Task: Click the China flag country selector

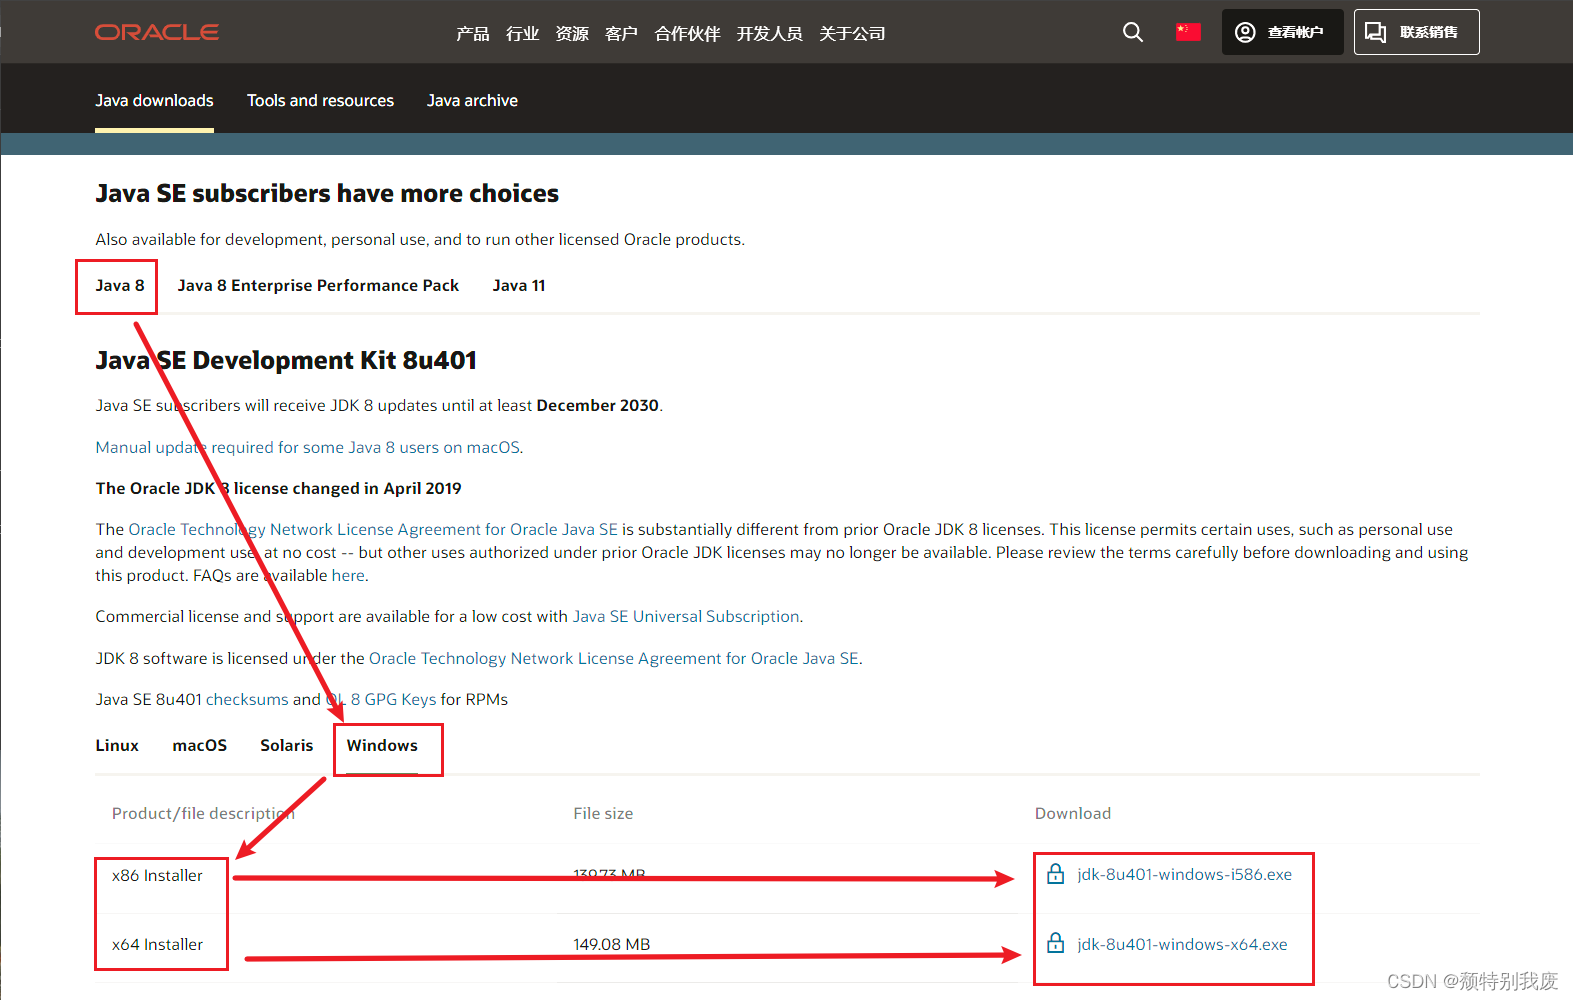Action: tap(1188, 32)
